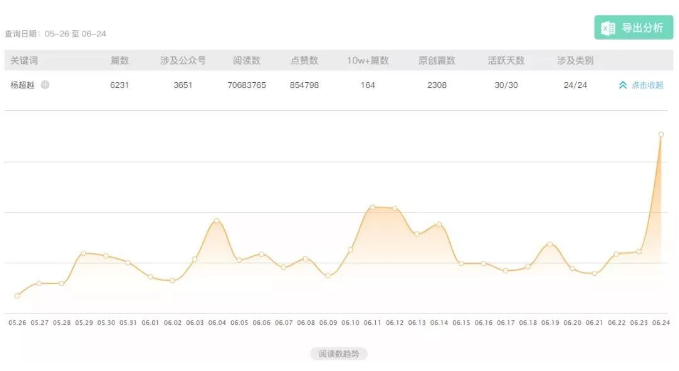Click the 关键词 column header
679x371 pixels.
coord(24,61)
